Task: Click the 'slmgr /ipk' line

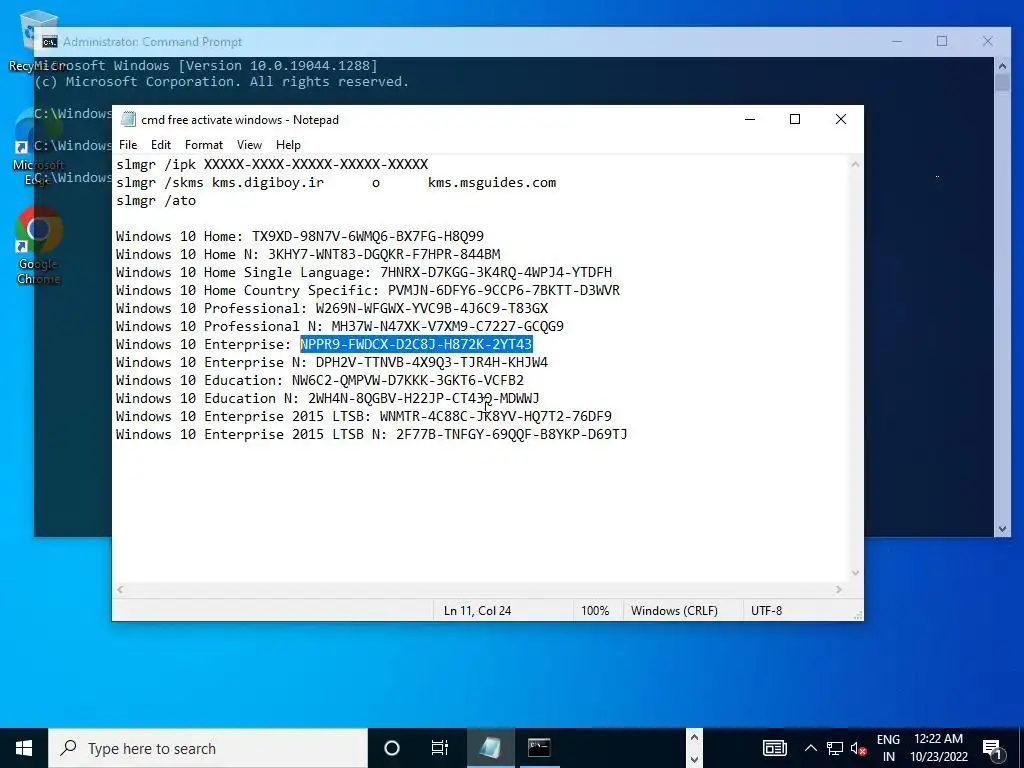Action: pyautogui.click(x=272, y=165)
